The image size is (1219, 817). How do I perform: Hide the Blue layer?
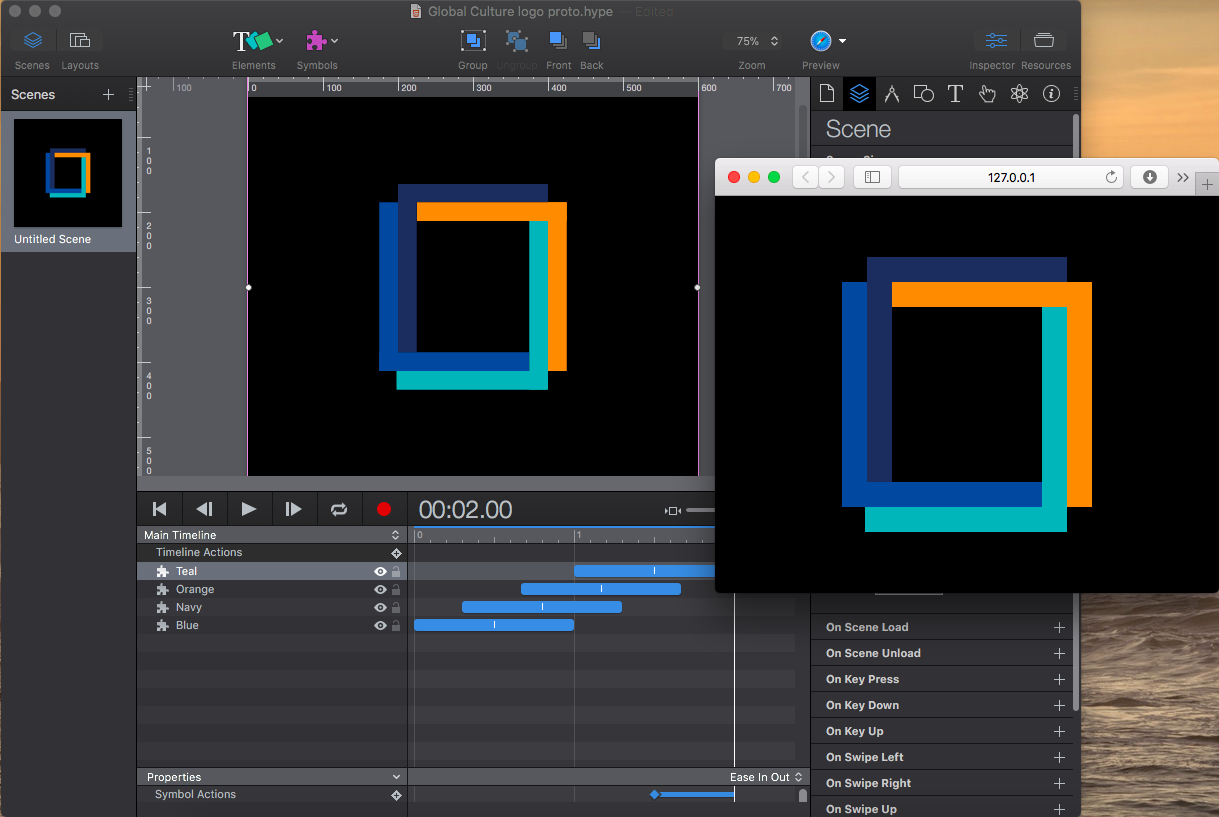coord(380,626)
